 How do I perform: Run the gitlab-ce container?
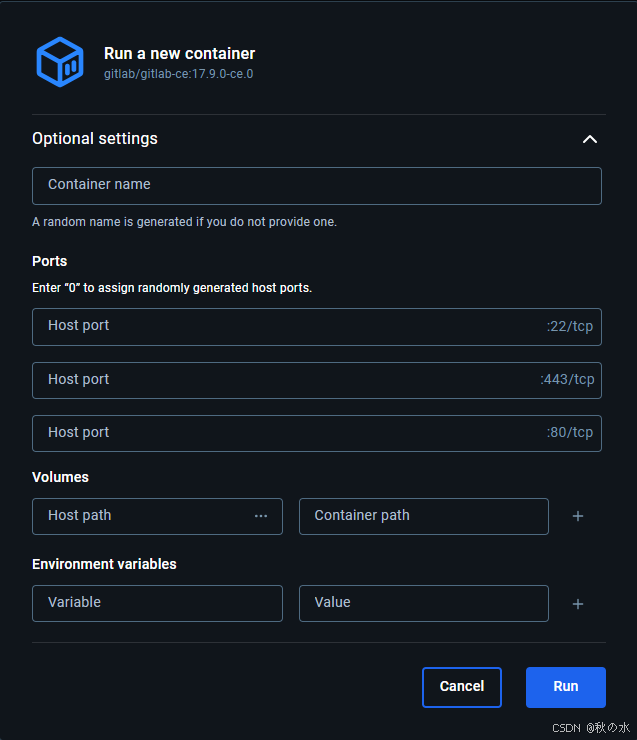(566, 687)
